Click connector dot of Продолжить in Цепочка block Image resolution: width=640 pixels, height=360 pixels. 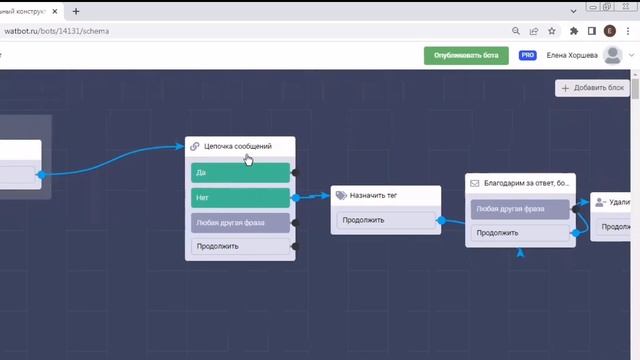[296, 246]
